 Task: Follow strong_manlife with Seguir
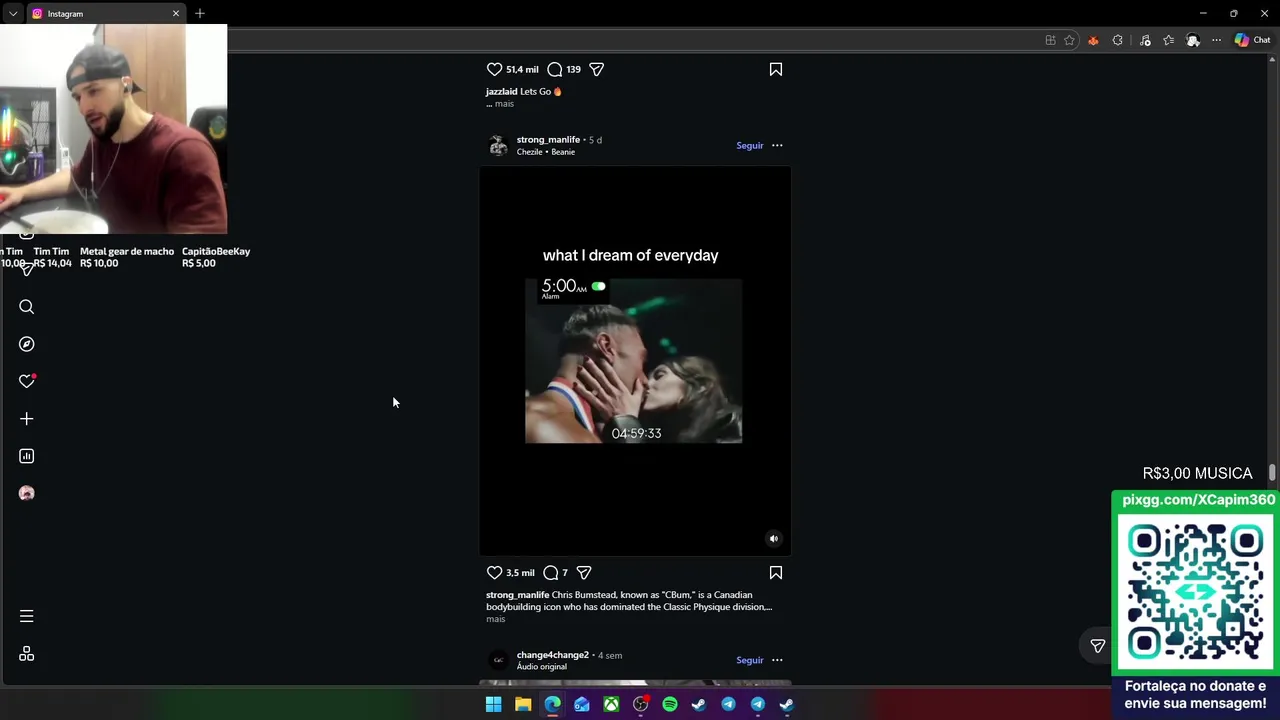pos(750,146)
